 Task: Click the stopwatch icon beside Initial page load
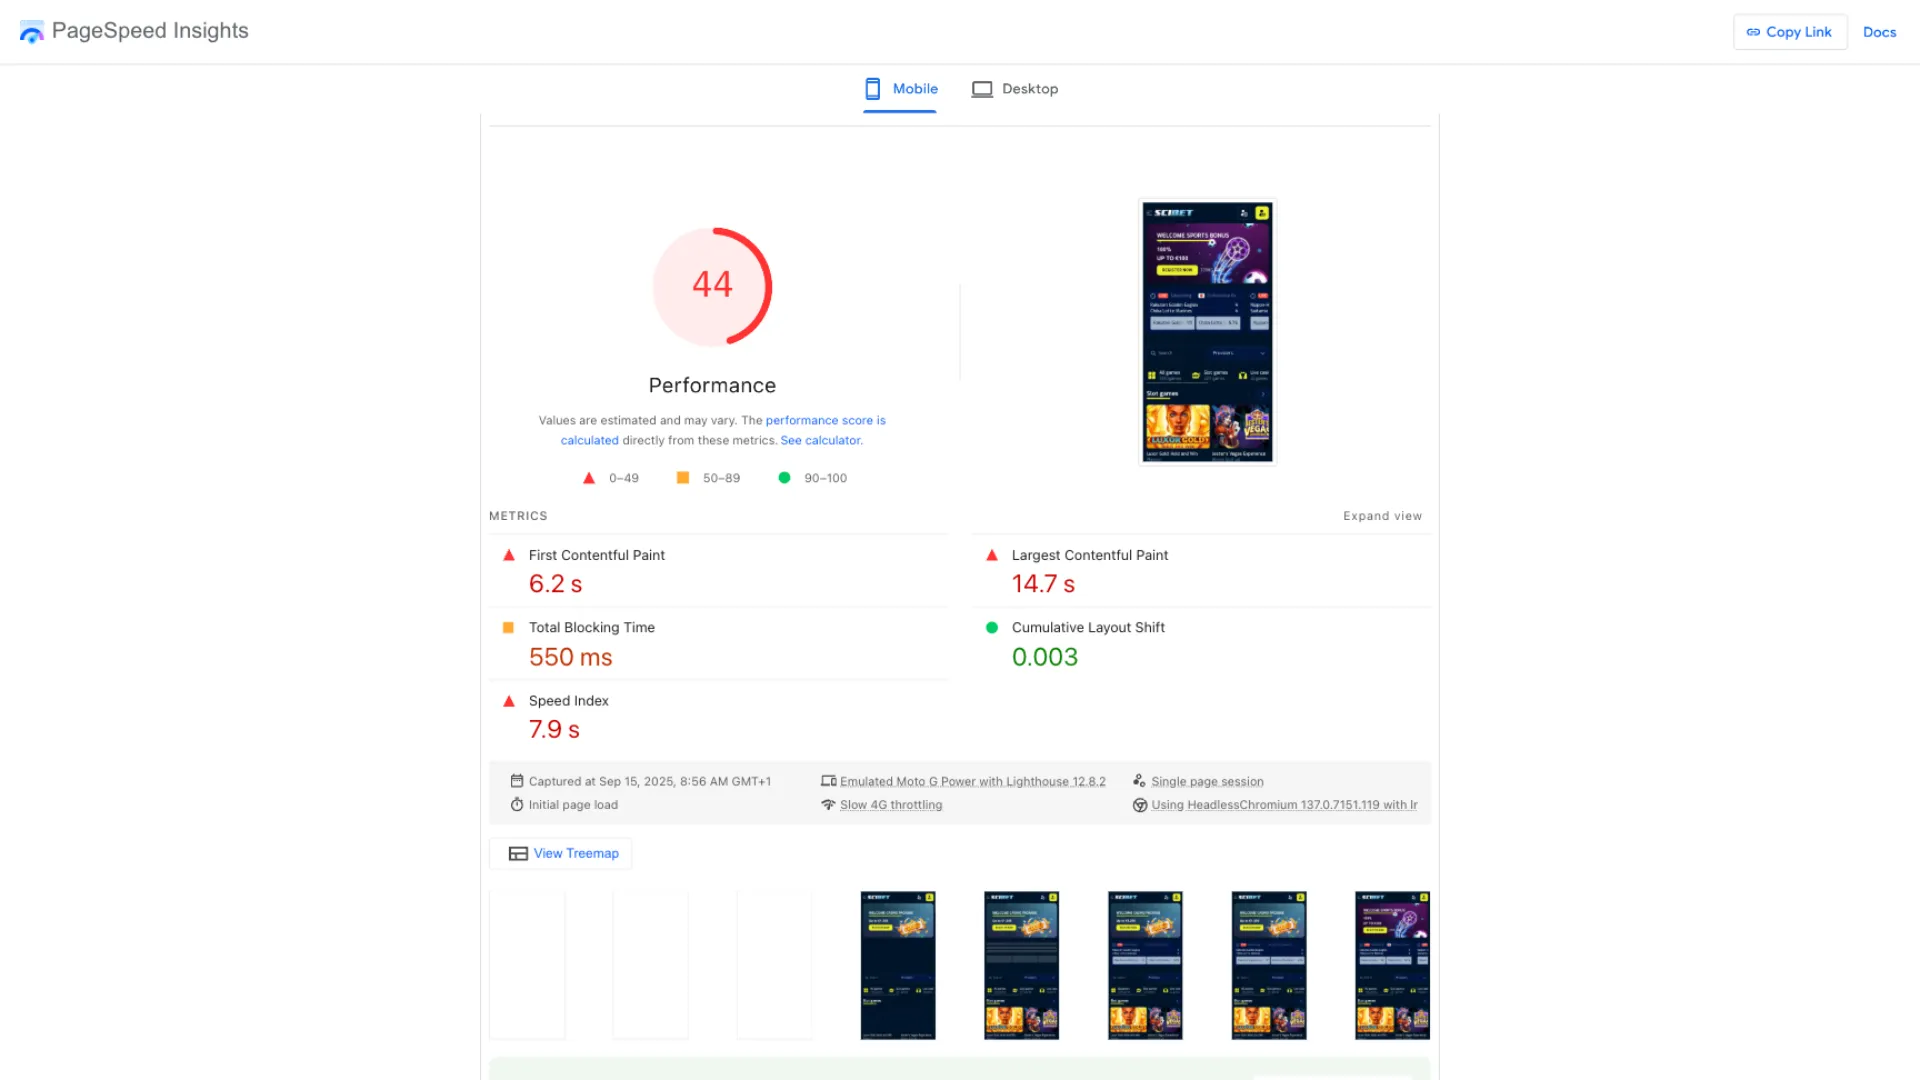[517, 804]
